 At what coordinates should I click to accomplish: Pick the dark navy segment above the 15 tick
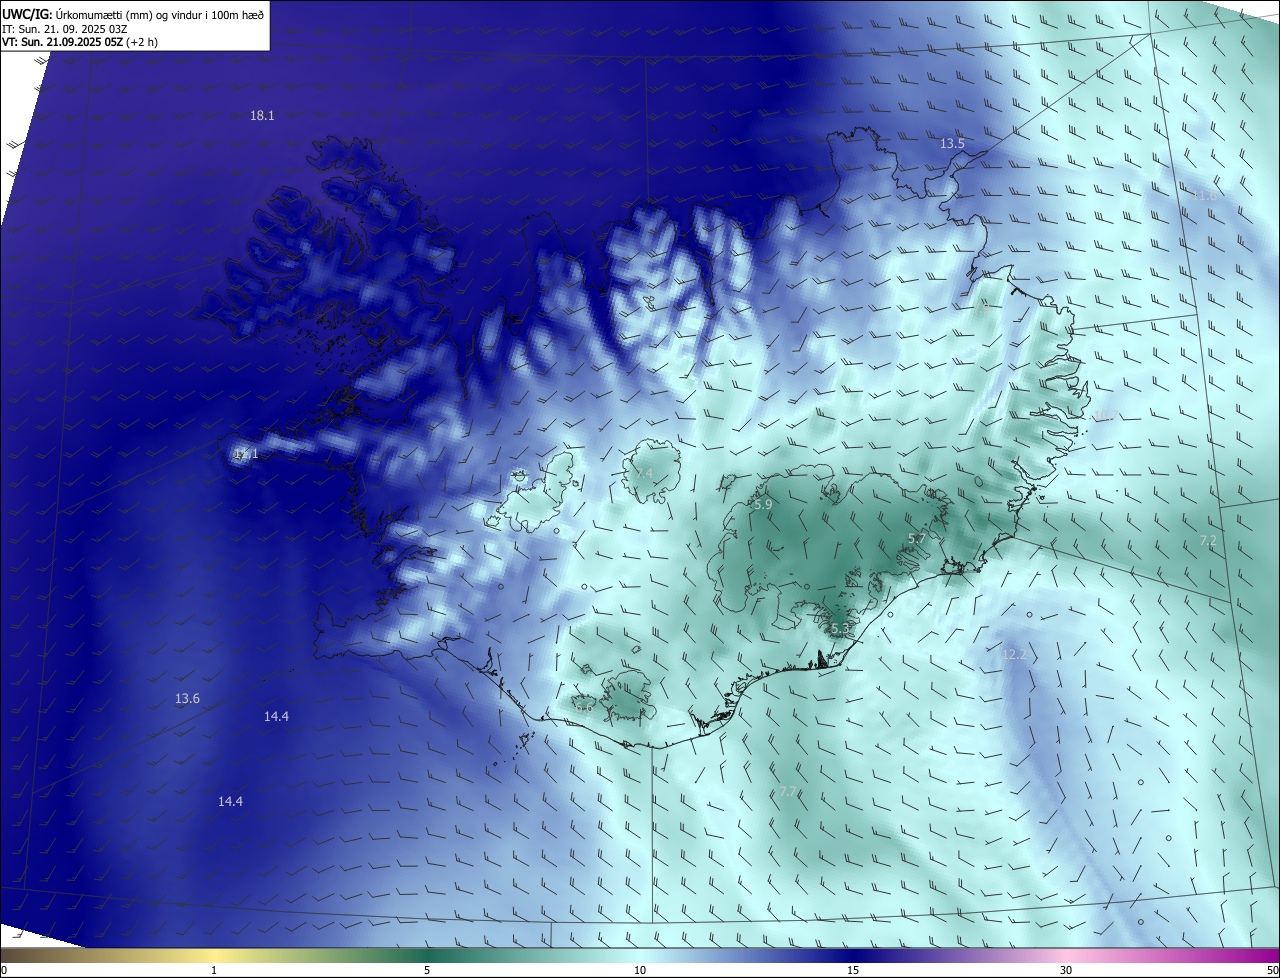click(x=853, y=955)
